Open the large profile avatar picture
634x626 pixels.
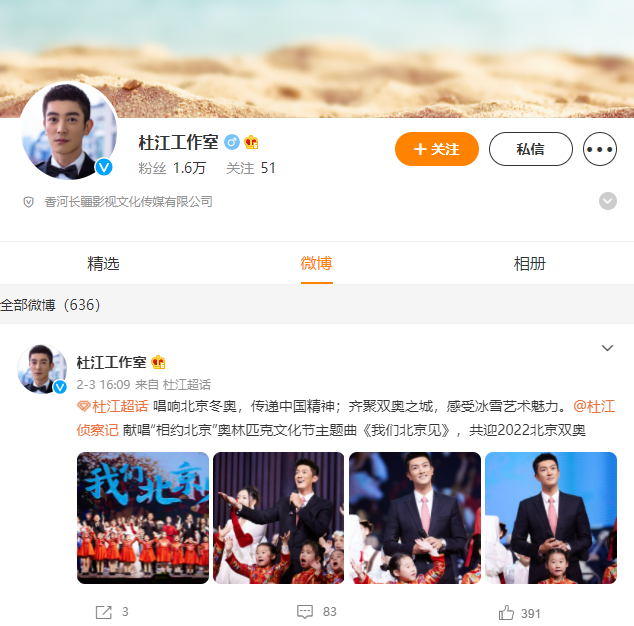click(69, 131)
